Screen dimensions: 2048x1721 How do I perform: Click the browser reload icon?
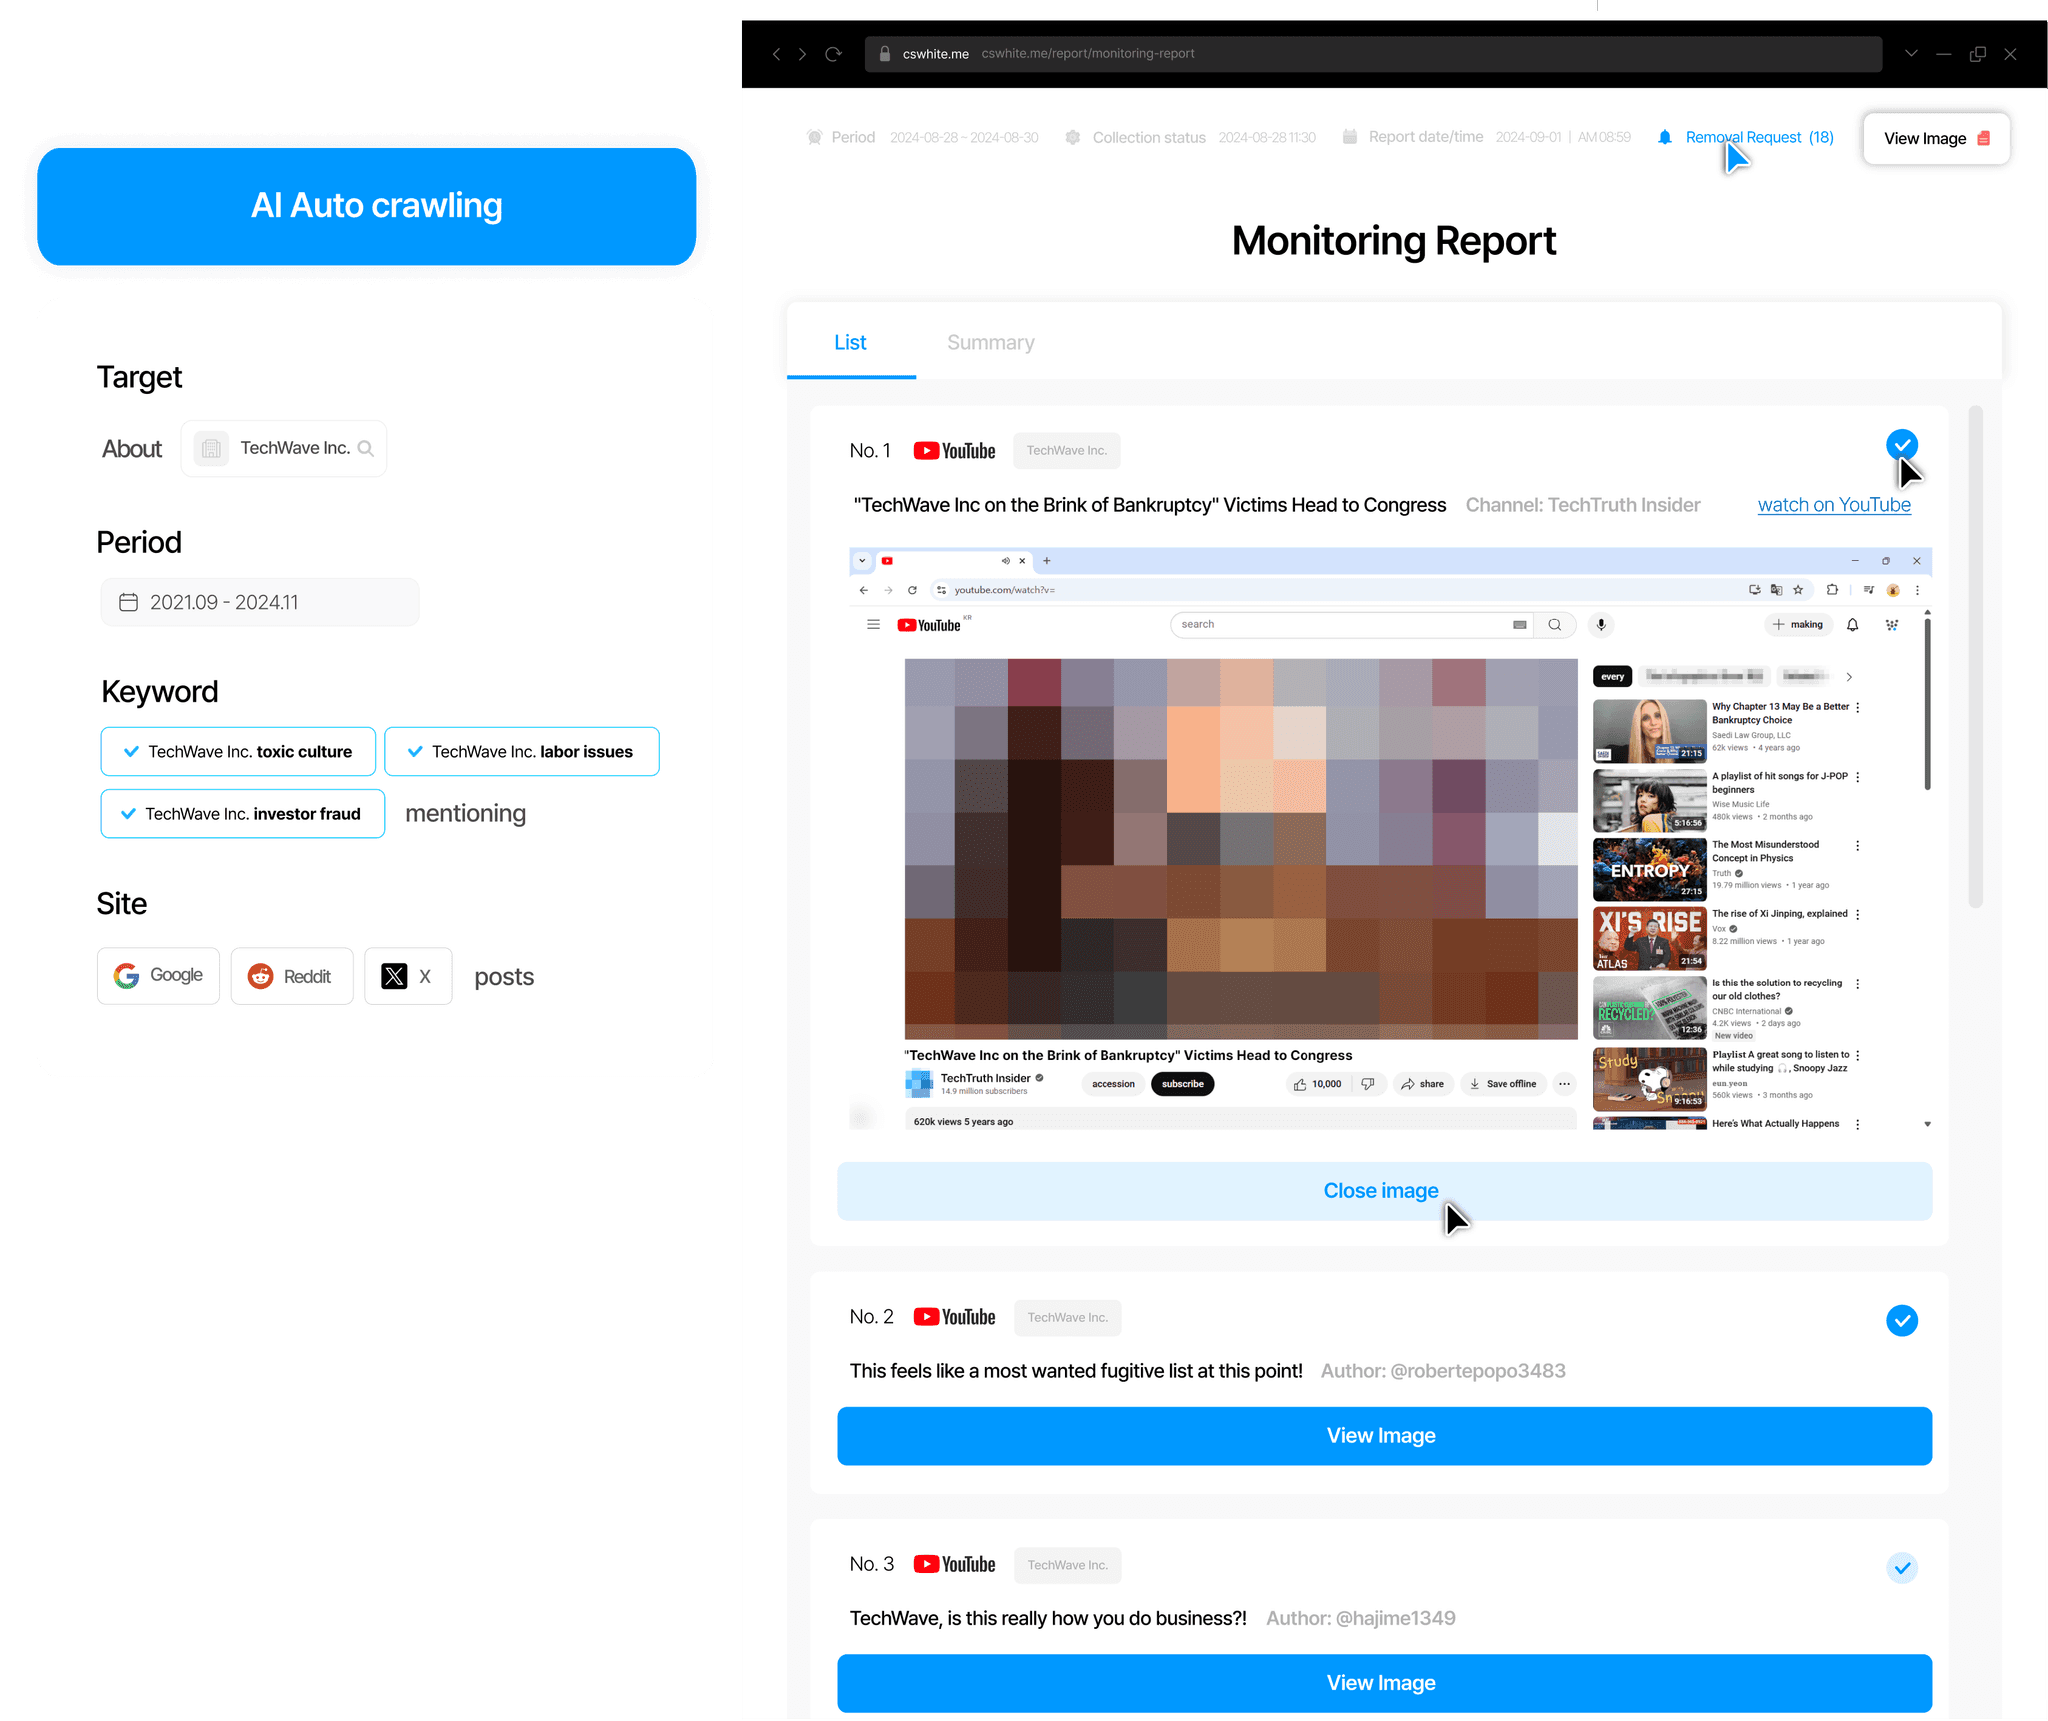(x=833, y=54)
